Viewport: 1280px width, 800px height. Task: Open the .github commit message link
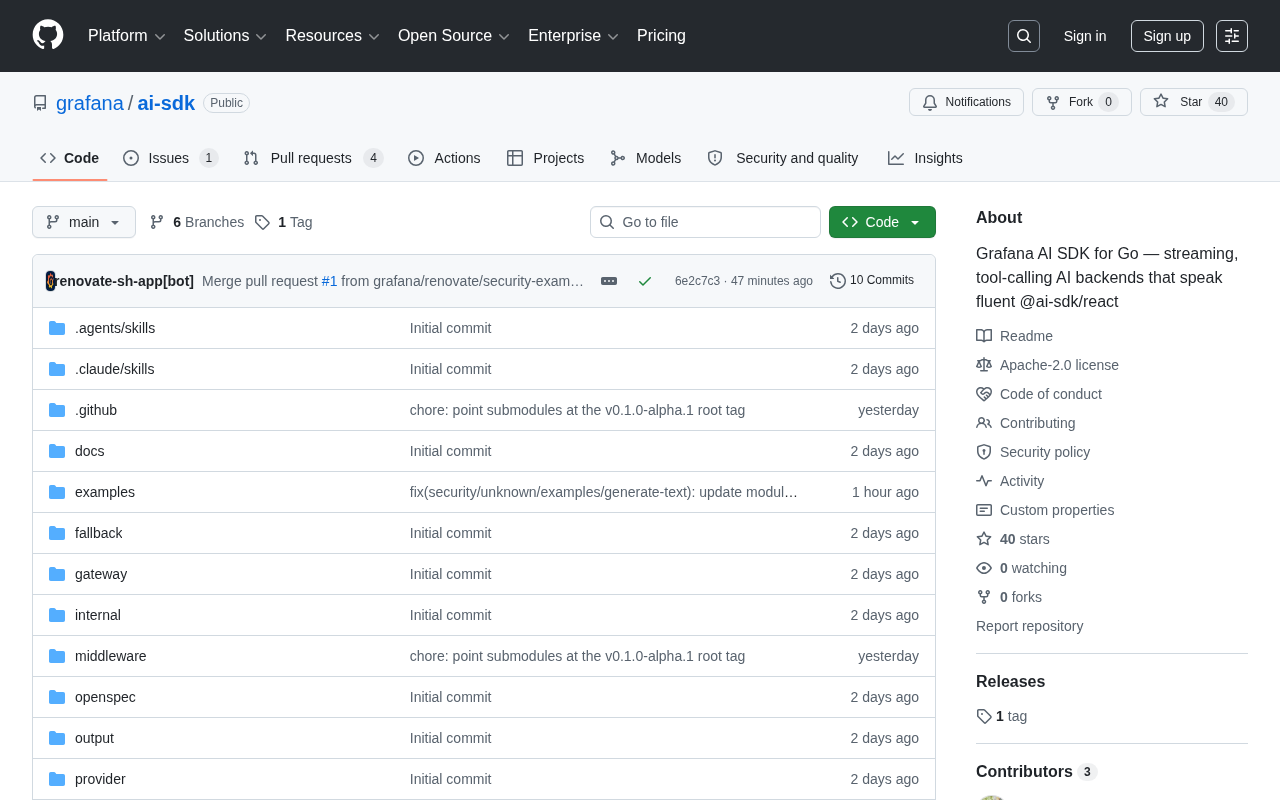pyautogui.click(x=577, y=410)
